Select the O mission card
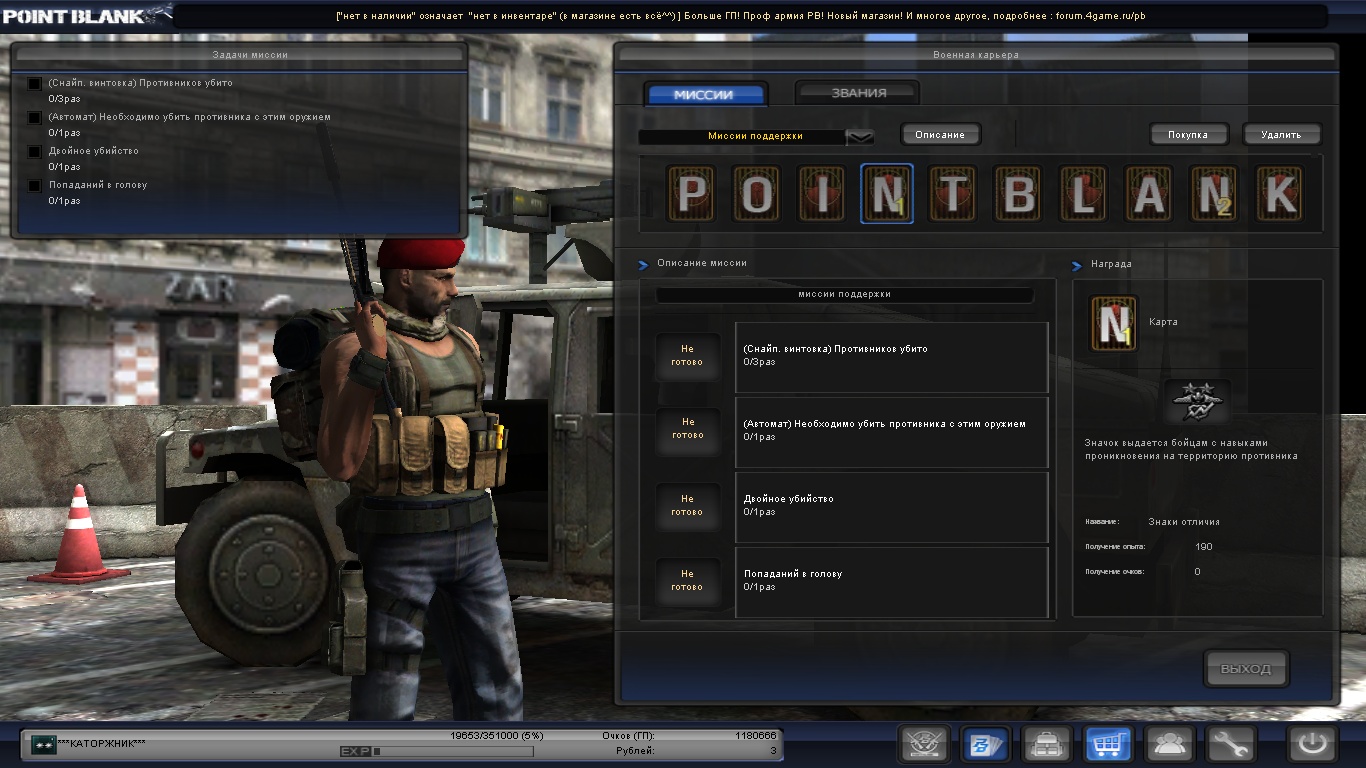 coord(756,194)
